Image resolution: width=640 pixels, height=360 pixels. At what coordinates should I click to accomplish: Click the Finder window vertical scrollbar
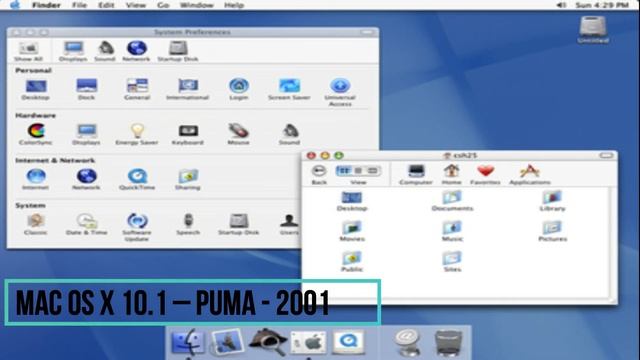(613, 243)
